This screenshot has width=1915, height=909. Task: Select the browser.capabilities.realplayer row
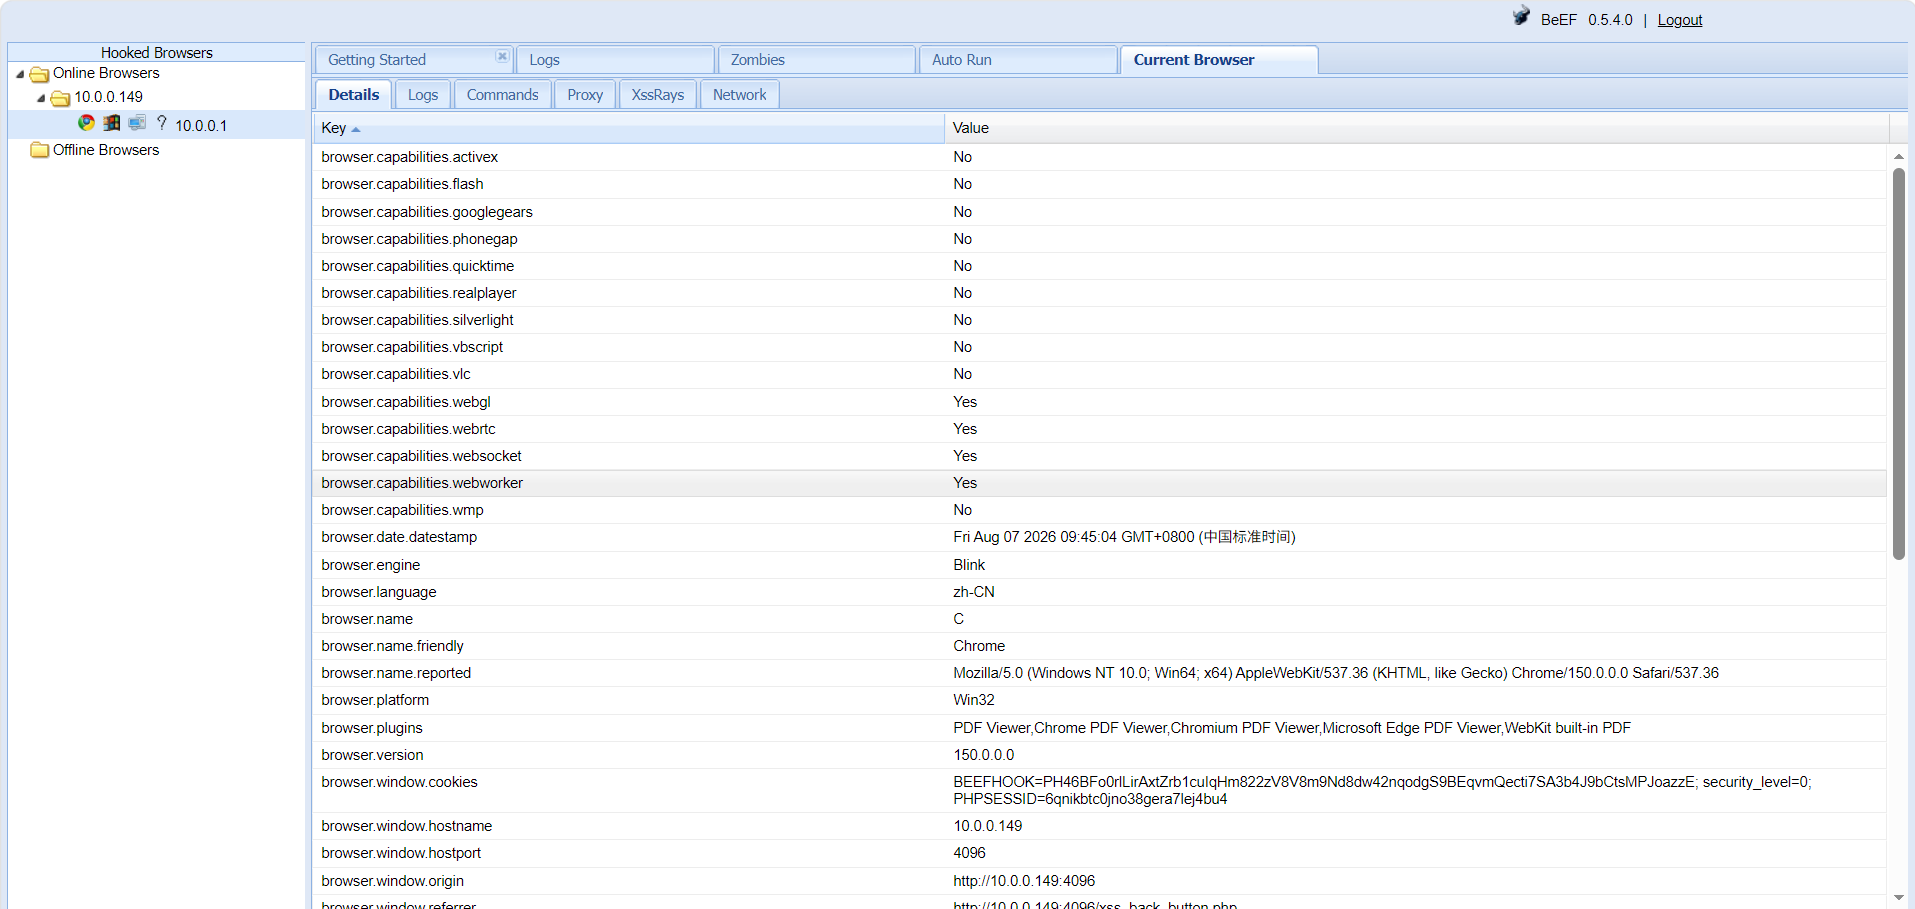tap(1100, 293)
